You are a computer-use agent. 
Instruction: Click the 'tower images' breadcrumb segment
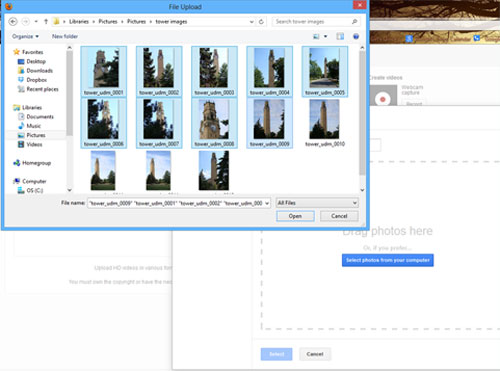[171, 22]
